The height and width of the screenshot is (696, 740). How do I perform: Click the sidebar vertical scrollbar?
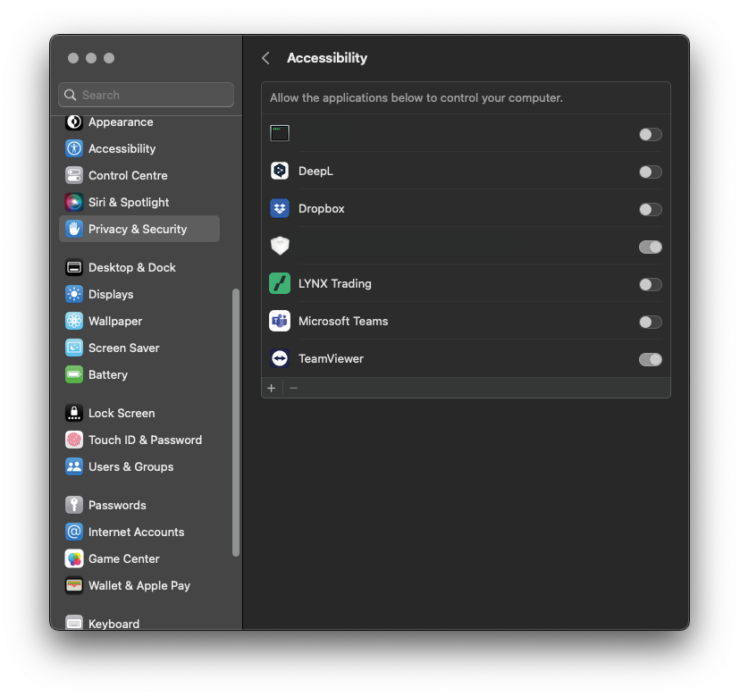tap(236, 420)
